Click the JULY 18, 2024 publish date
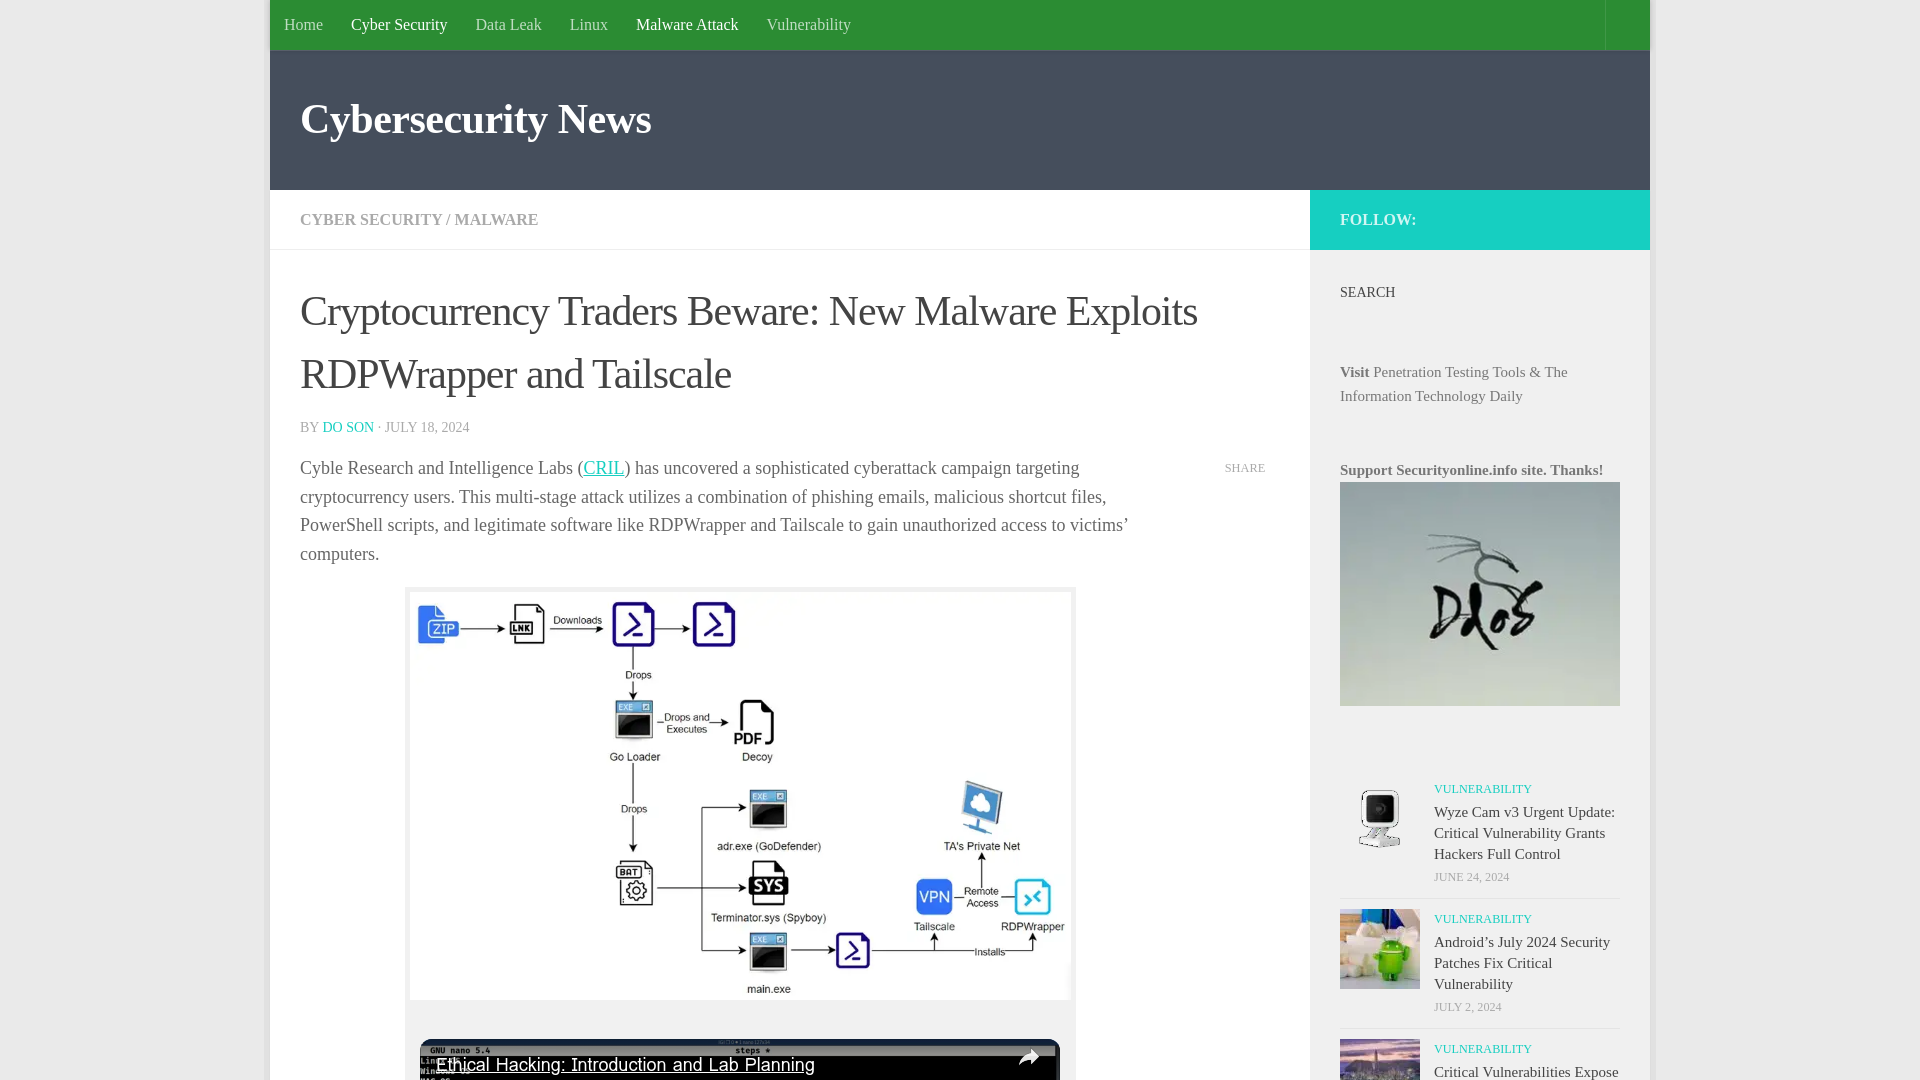The height and width of the screenshot is (1080, 1920). click(427, 427)
